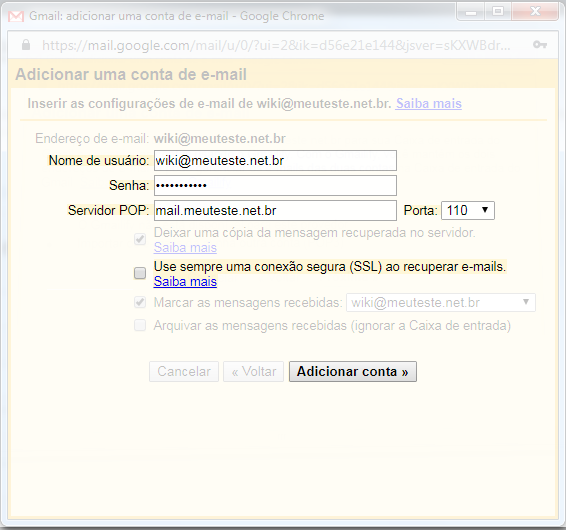
Task: Open Saiba mais link under server copy option
Action: 185,248
